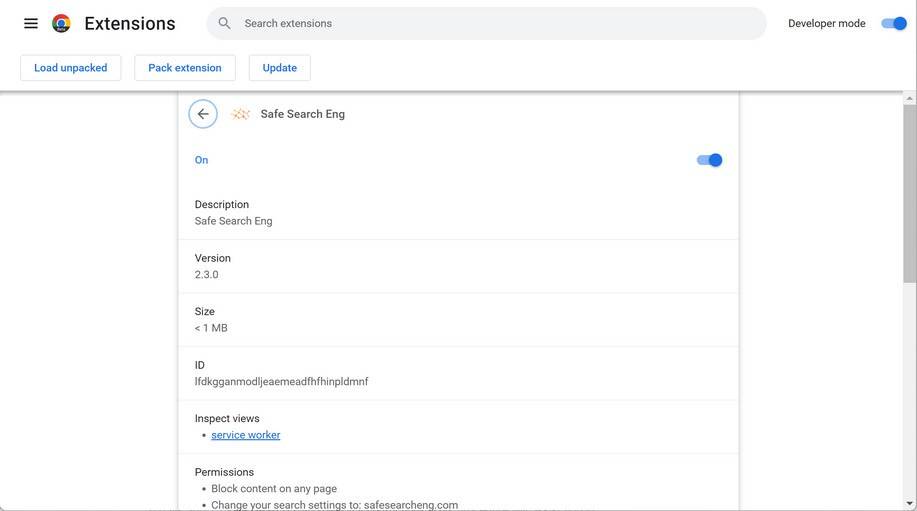Go back using the arrow button
917x511 pixels.
(x=203, y=114)
